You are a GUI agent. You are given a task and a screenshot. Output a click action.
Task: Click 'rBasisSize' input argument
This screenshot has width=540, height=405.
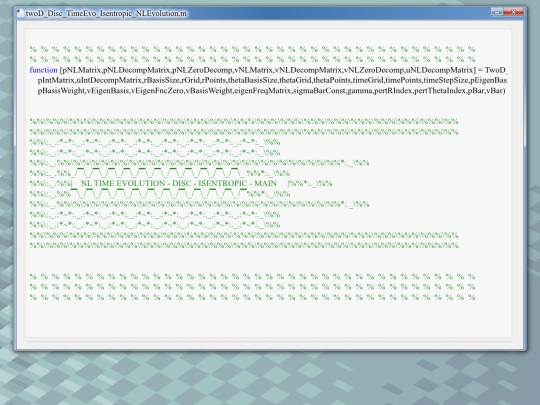(x=161, y=80)
